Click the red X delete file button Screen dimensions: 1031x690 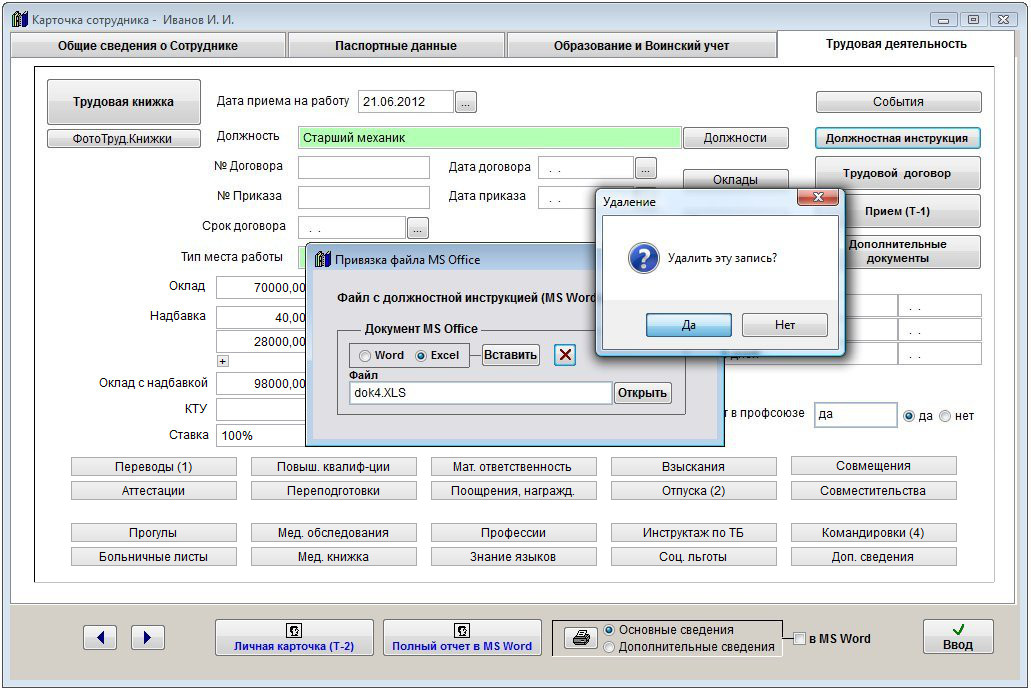pos(565,355)
